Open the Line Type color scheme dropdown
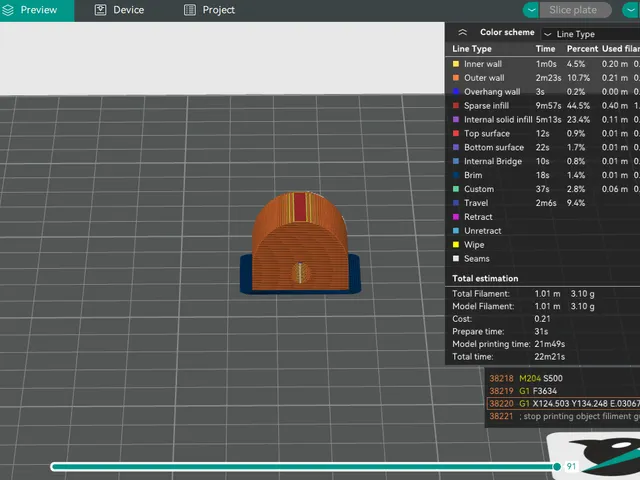The width and height of the screenshot is (640, 480). [x=590, y=34]
